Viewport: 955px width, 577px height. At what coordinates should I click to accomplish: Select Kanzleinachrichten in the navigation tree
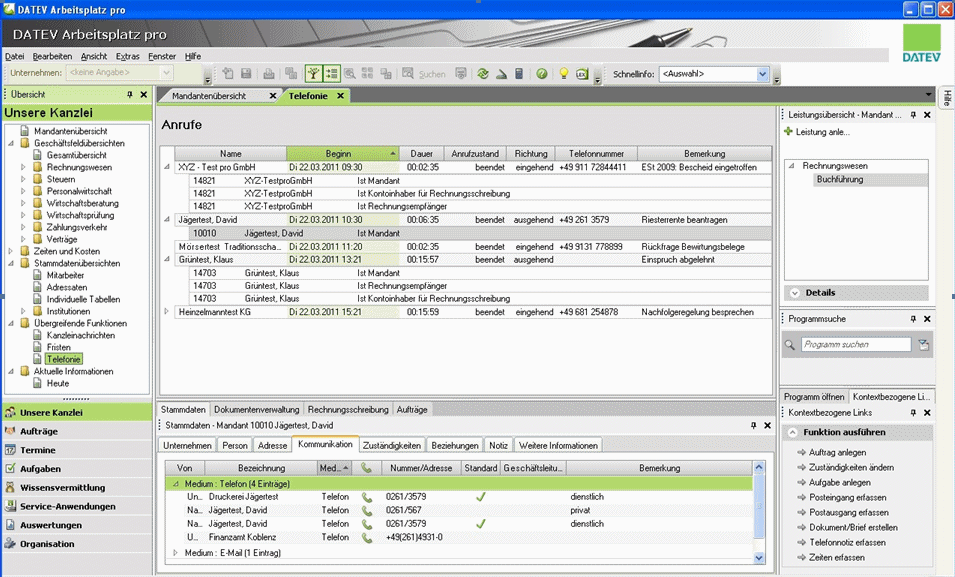80,335
